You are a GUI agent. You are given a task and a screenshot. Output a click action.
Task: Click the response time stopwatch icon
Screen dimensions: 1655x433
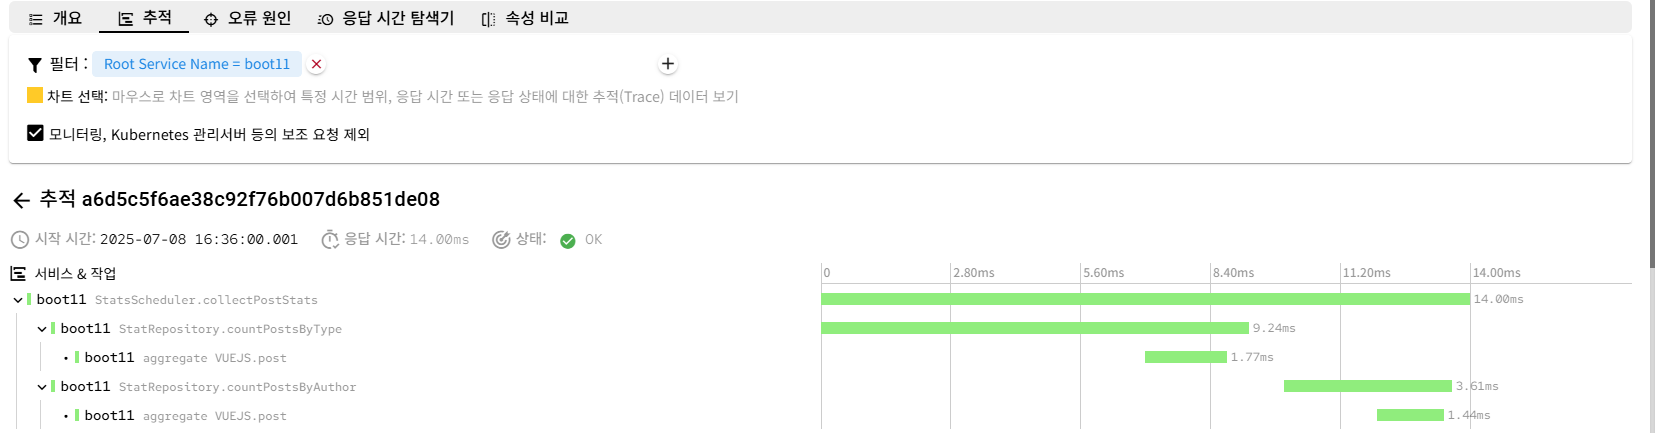(330, 240)
